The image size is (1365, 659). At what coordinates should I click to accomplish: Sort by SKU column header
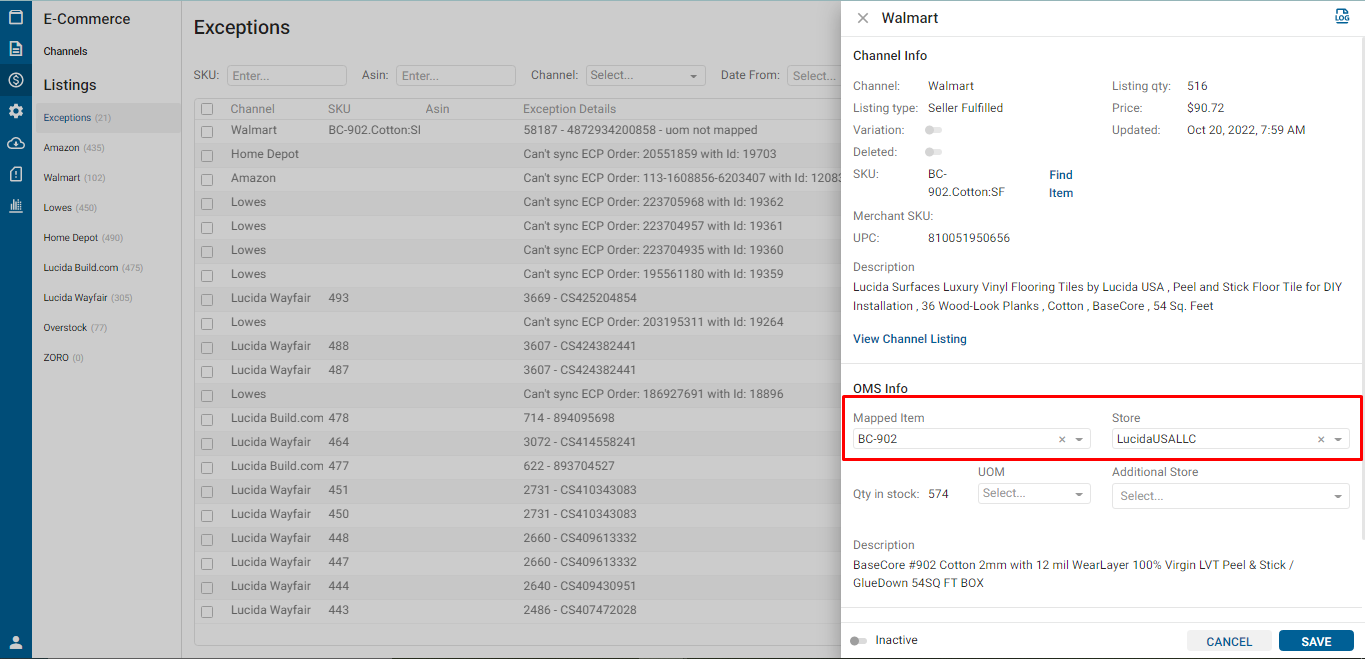(x=339, y=109)
